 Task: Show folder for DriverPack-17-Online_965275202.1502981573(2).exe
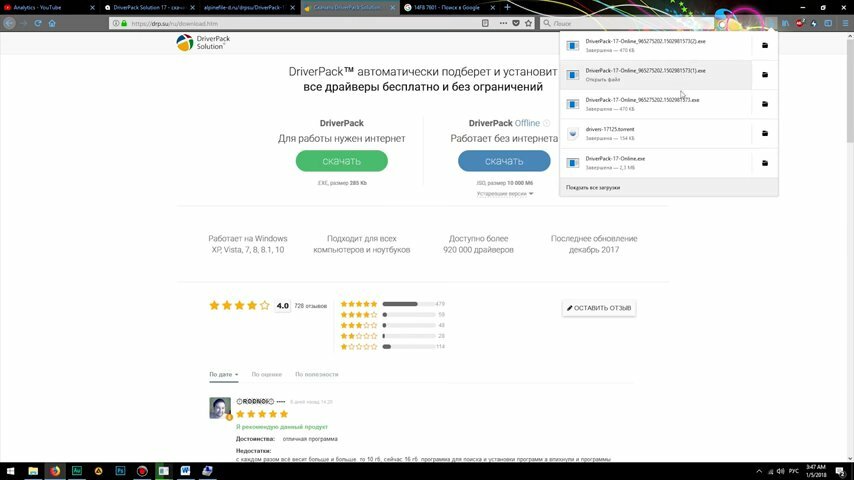(x=765, y=45)
